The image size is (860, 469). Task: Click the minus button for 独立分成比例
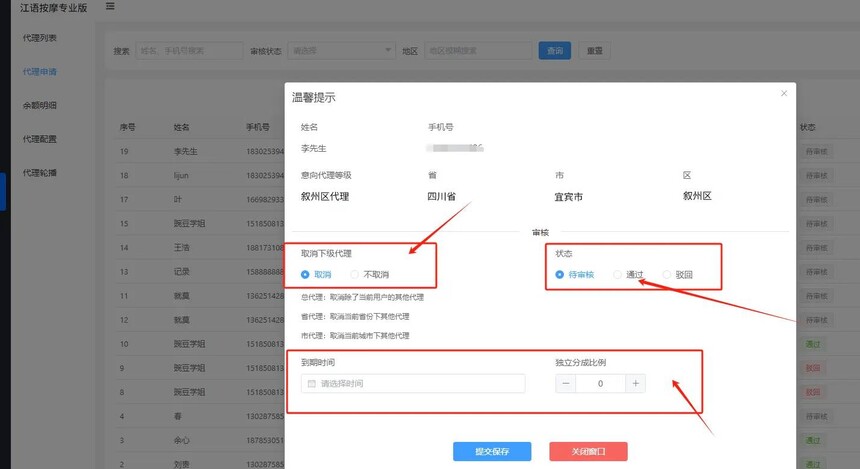click(x=566, y=383)
